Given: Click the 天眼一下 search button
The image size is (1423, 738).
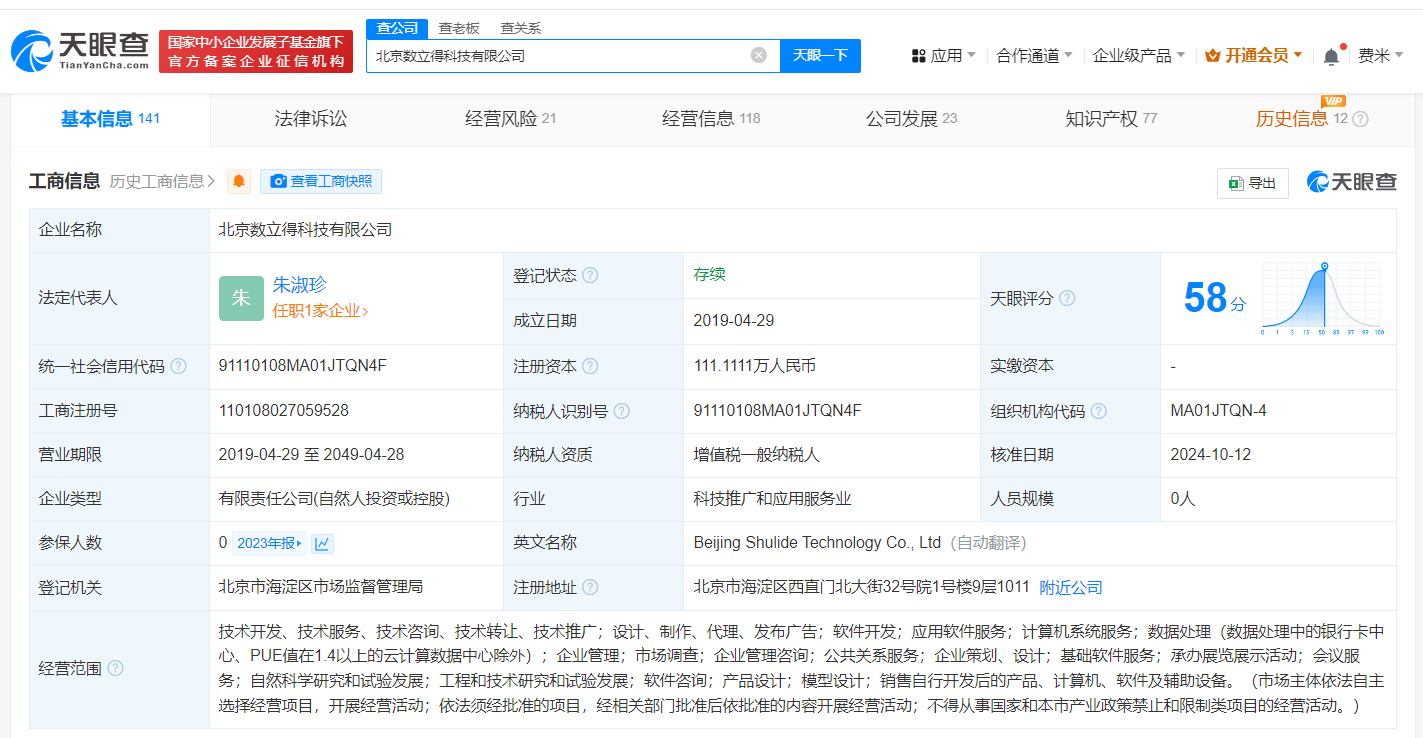Looking at the screenshot, I should click(x=820, y=55).
